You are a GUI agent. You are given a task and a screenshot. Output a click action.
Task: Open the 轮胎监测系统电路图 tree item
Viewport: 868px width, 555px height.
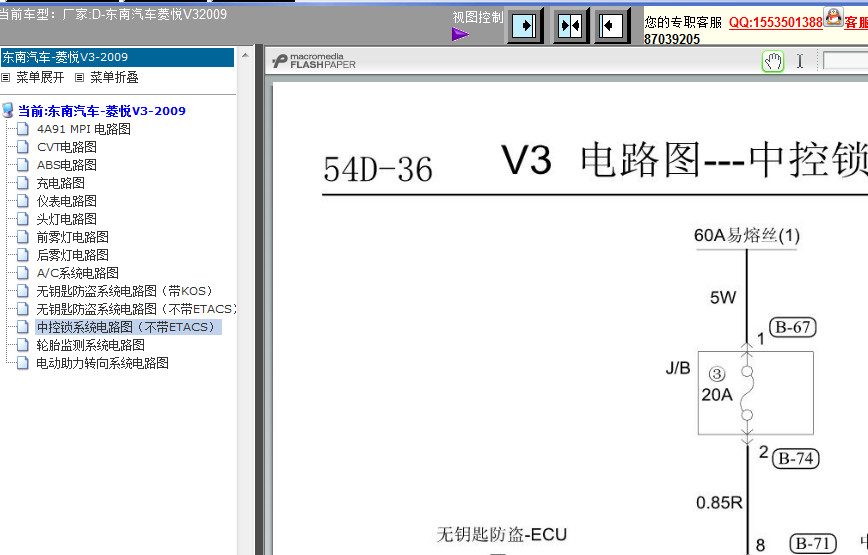click(x=91, y=345)
